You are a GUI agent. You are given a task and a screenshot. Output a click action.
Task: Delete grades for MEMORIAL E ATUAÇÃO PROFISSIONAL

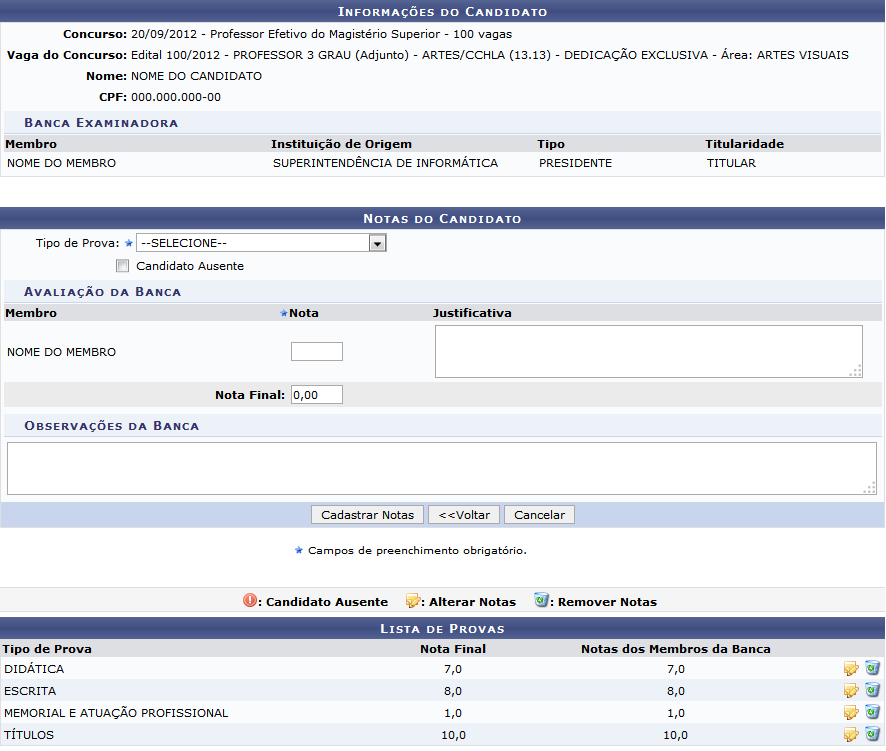pyautogui.click(x=872, y=713)
